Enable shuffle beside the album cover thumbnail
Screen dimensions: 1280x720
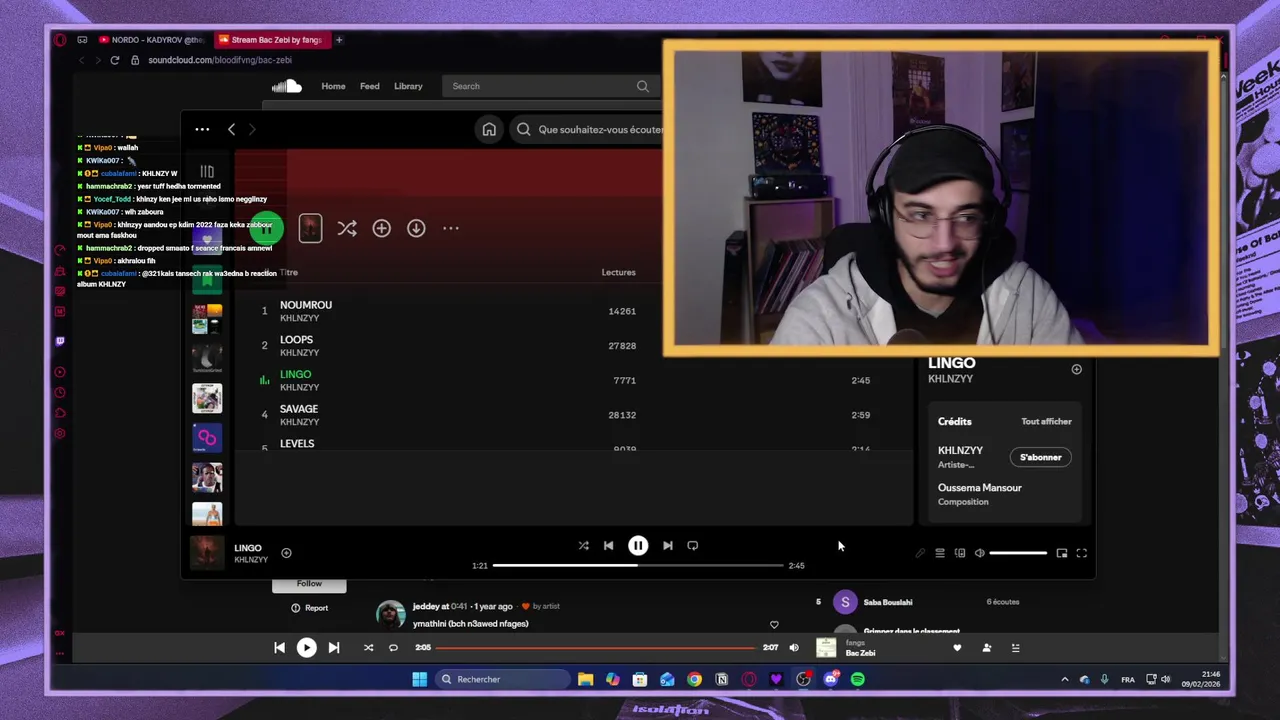pos(347,228)
